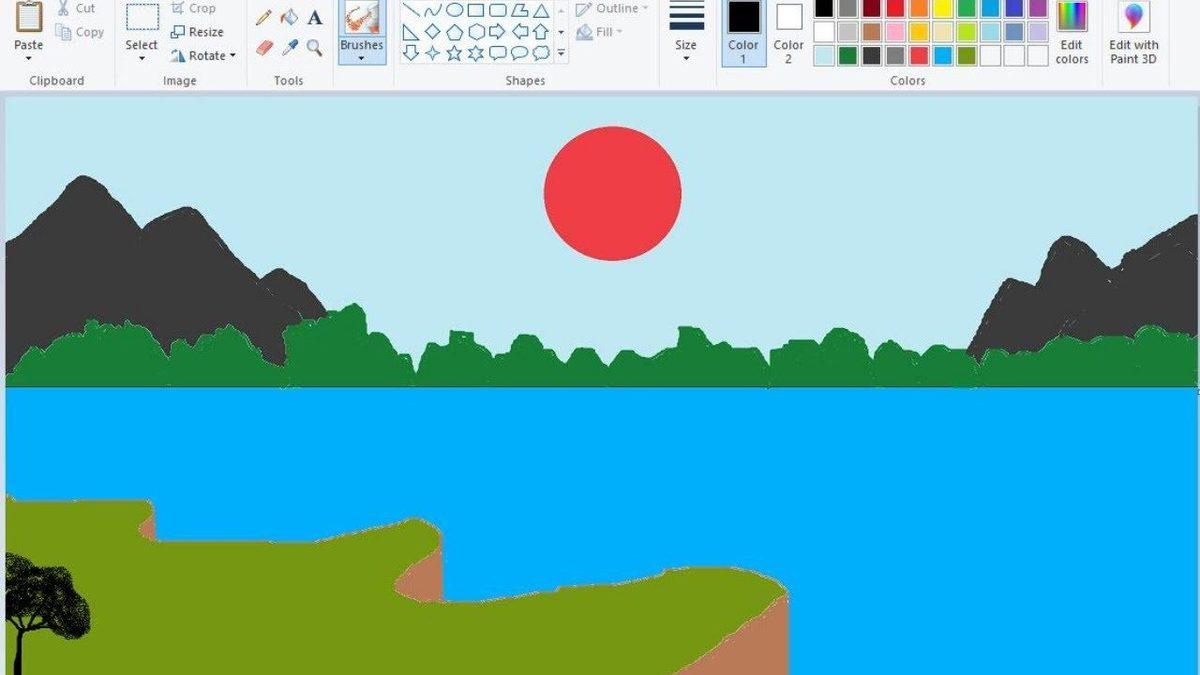This screenshot has height=675, width=1200.
Task: Switch to Color 2 background slot
Action: 789,28
